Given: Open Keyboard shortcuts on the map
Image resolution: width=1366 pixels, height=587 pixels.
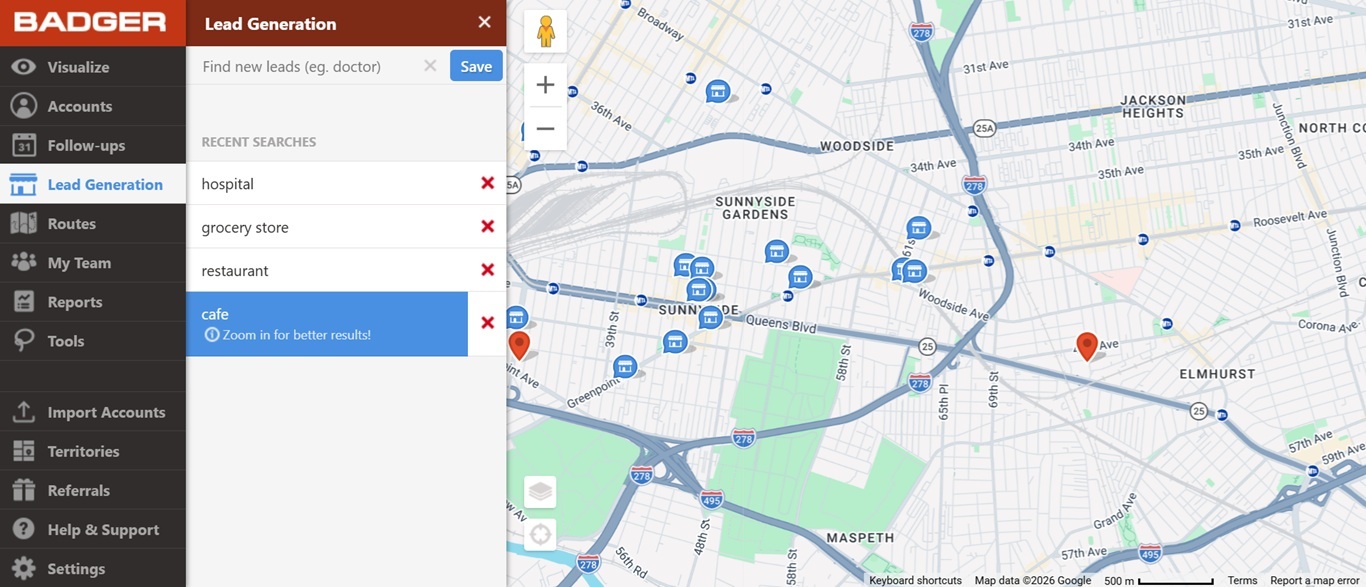Looking at the screenshot, I should pos(915,580).
